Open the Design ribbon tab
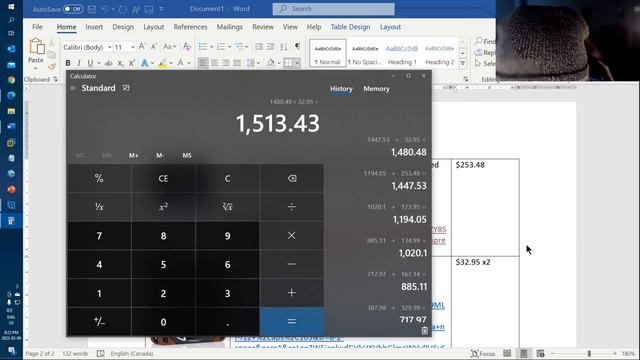The height and width of the screenshot is (360, 640). pyautogui.click(x=123, y=27)
